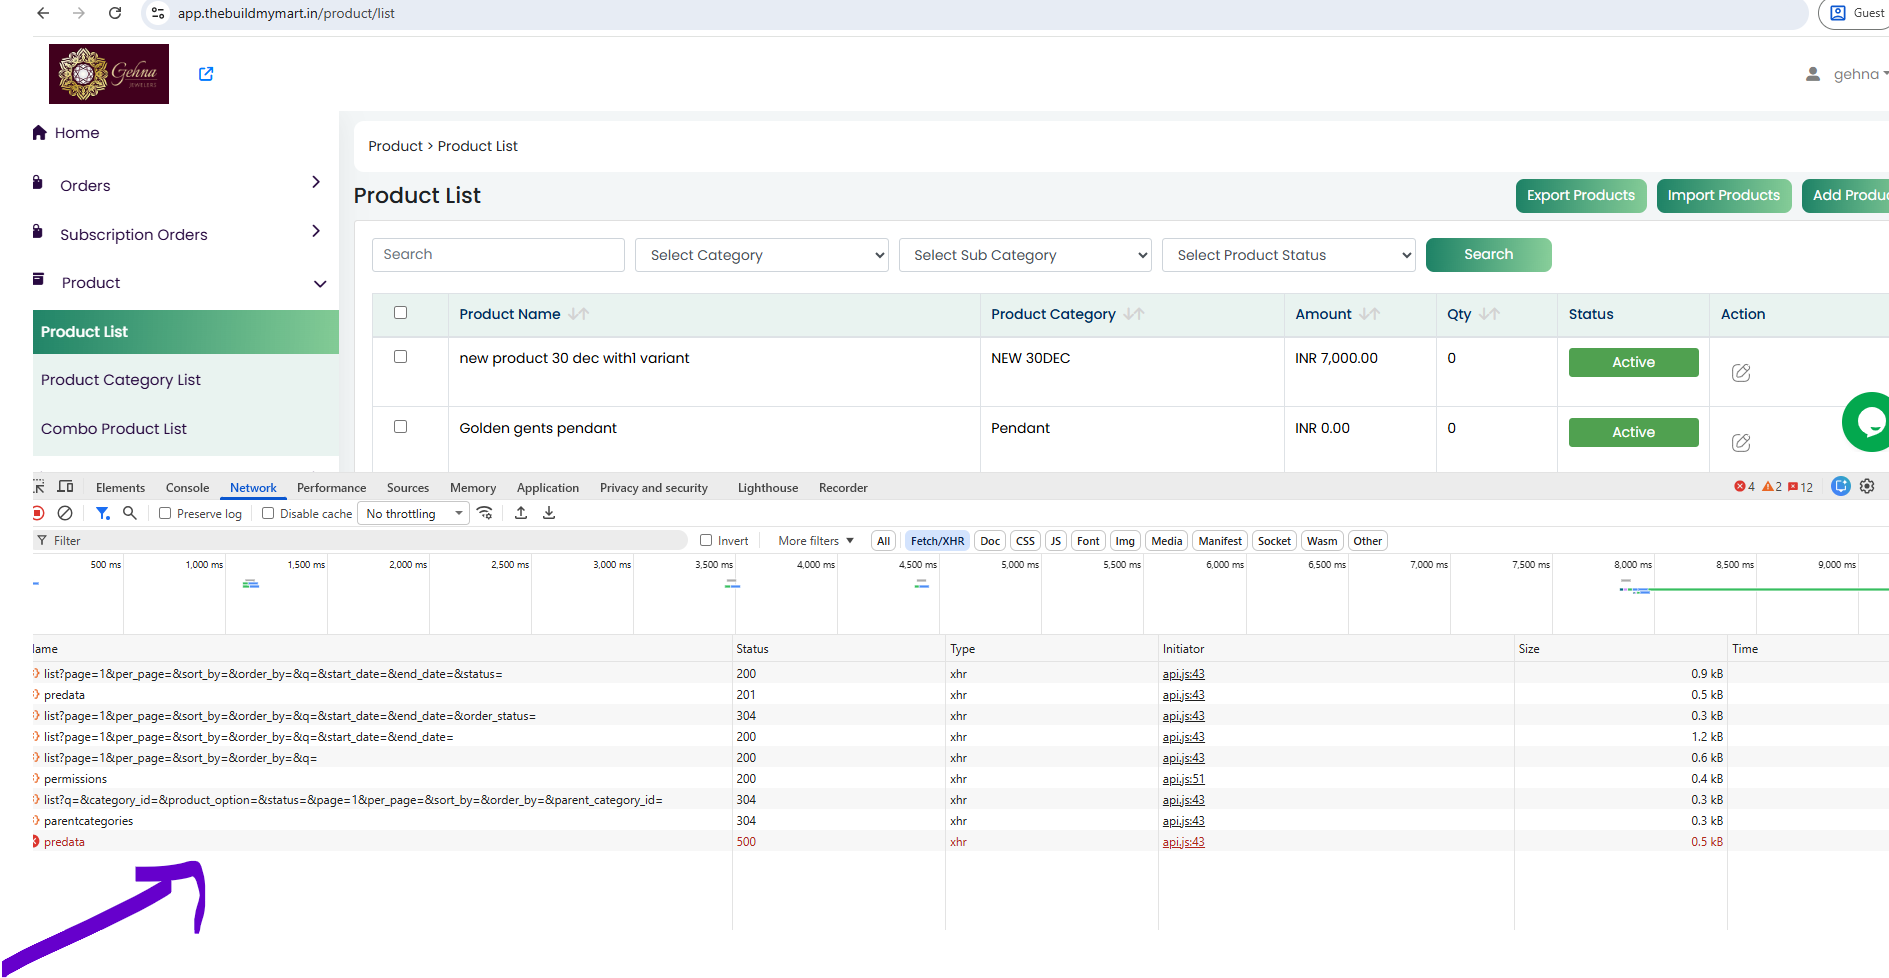
Task: Click the import HAR upload icon
Action: (521, 513)
